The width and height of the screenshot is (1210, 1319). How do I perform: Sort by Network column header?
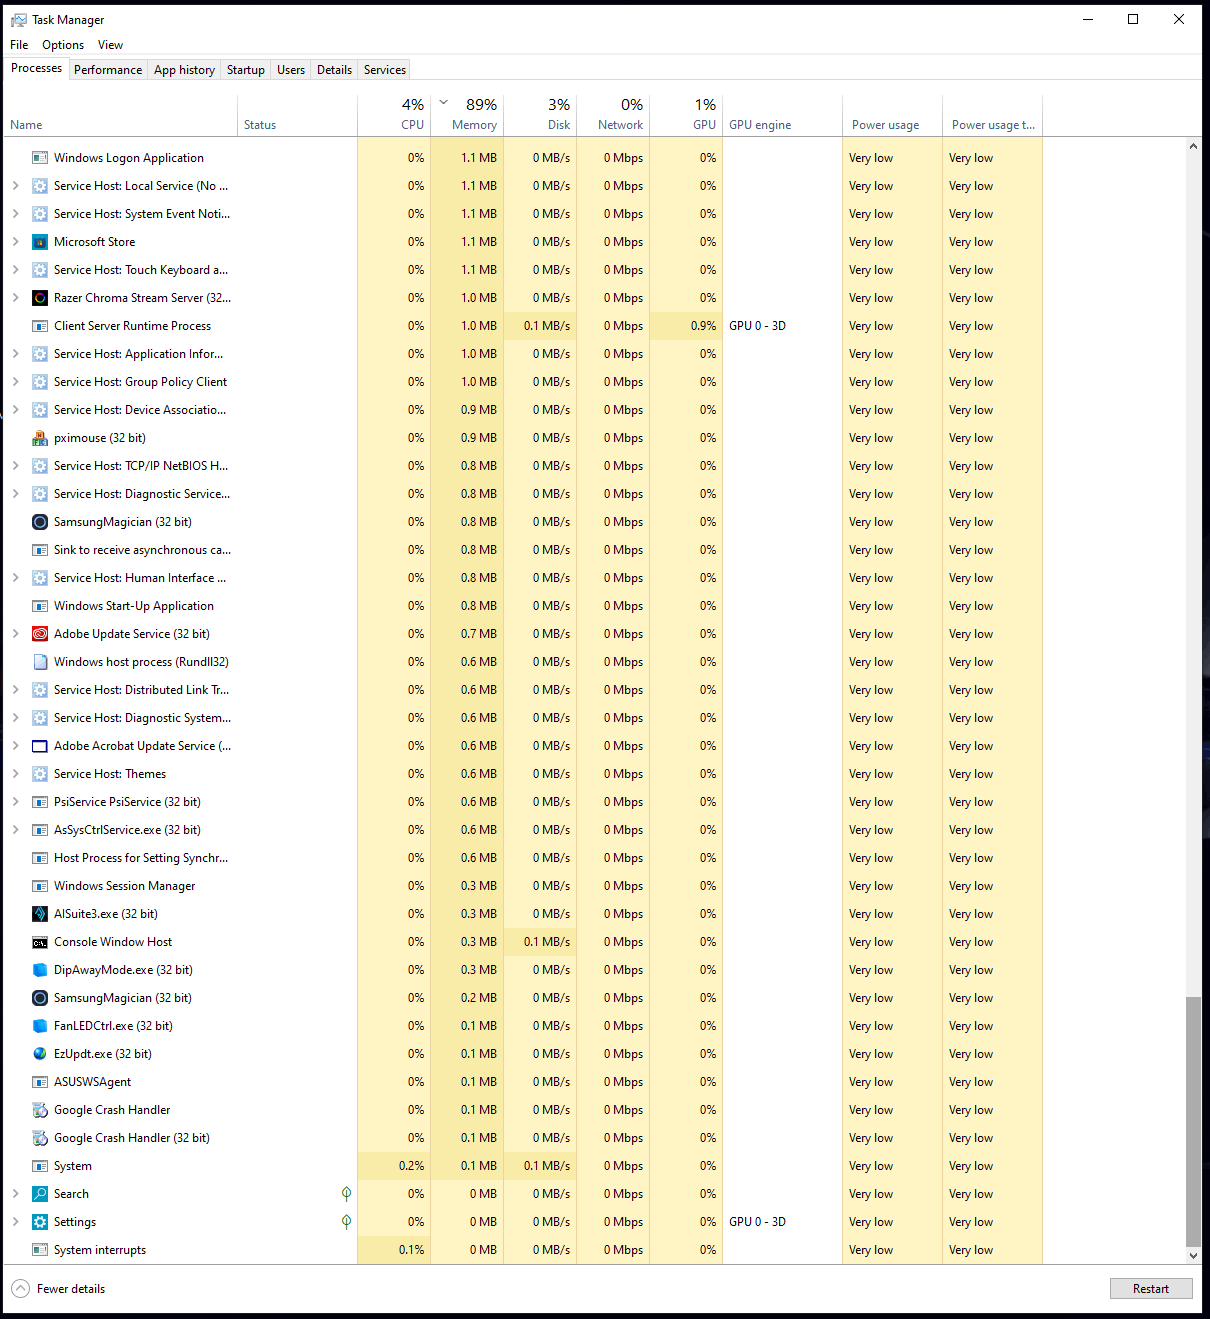tap(613, 115)
